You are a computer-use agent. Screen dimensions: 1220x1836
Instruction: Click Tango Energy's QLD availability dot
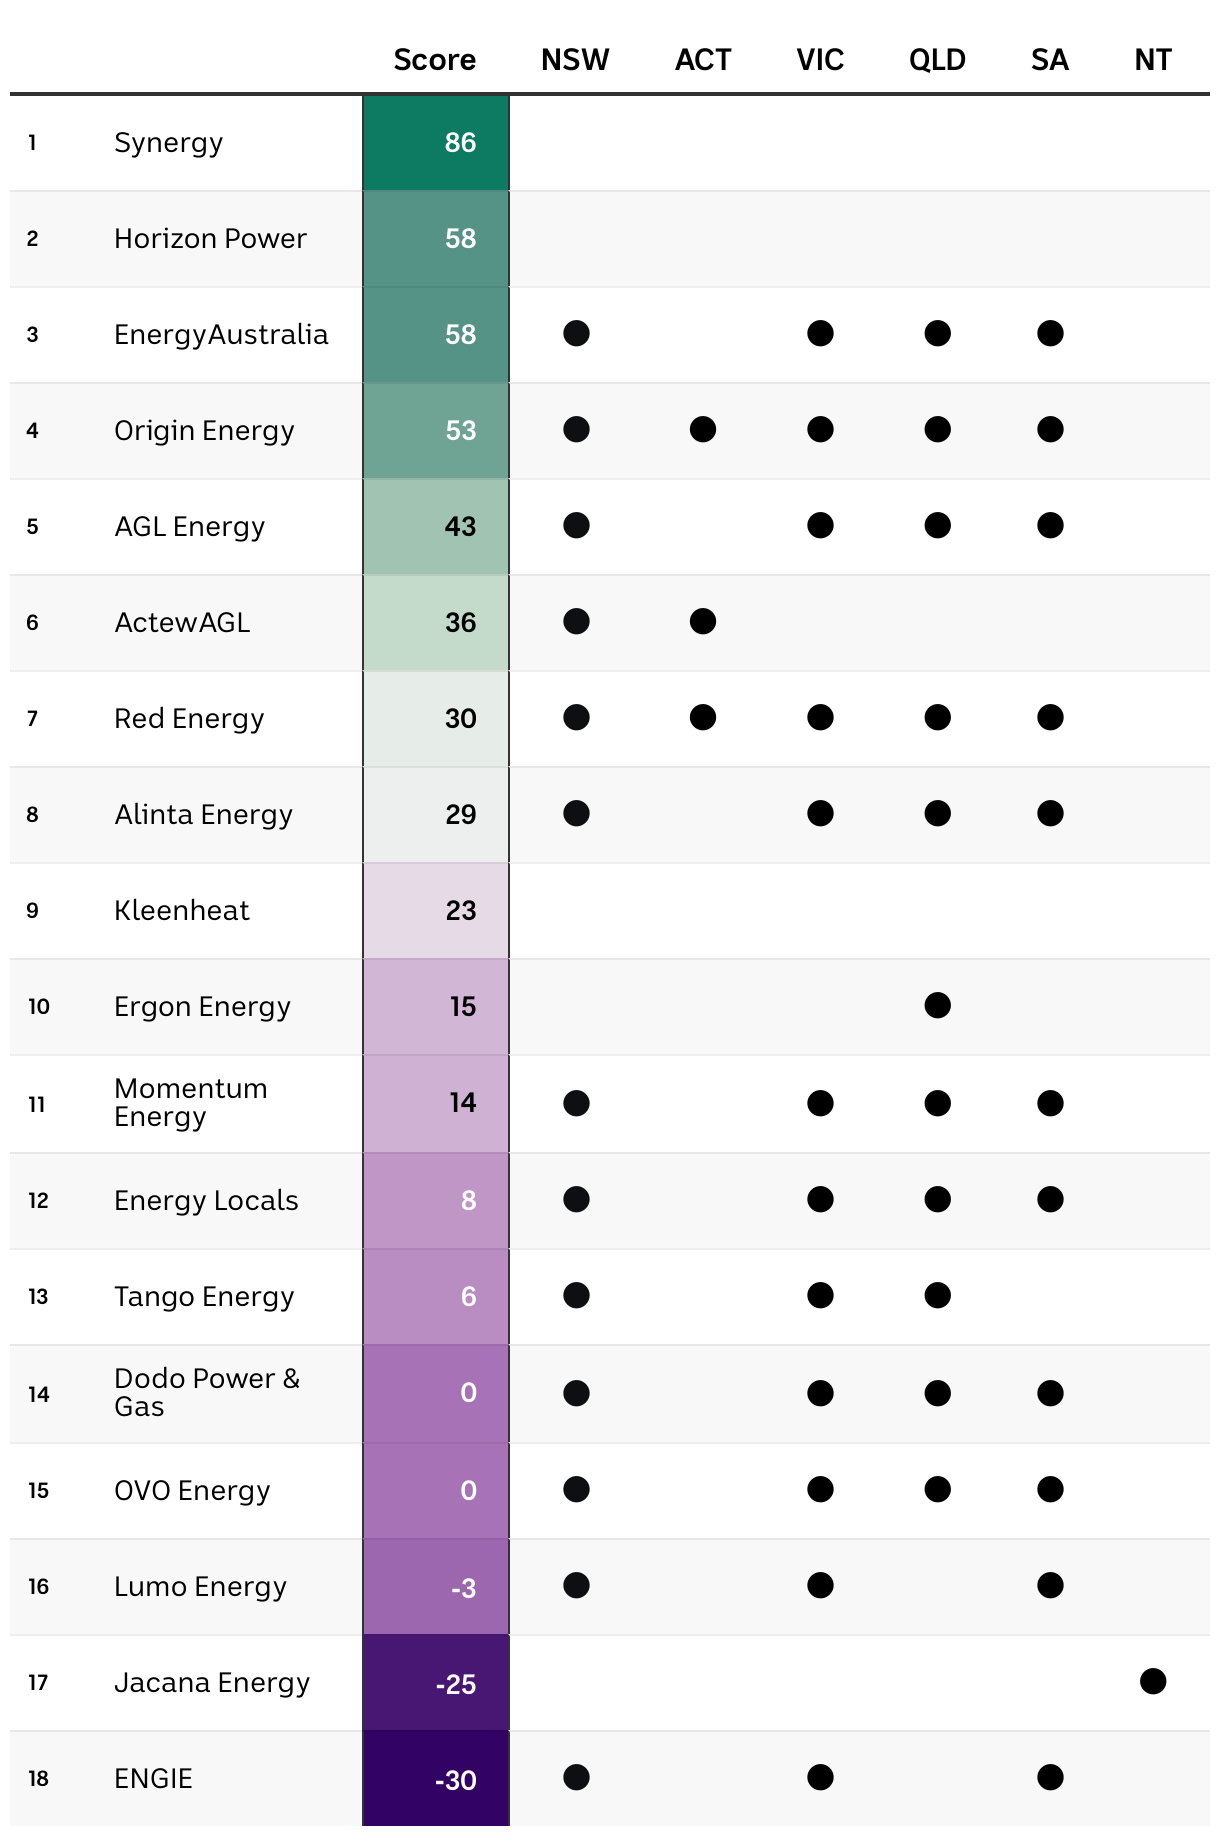pos(938,1296)
